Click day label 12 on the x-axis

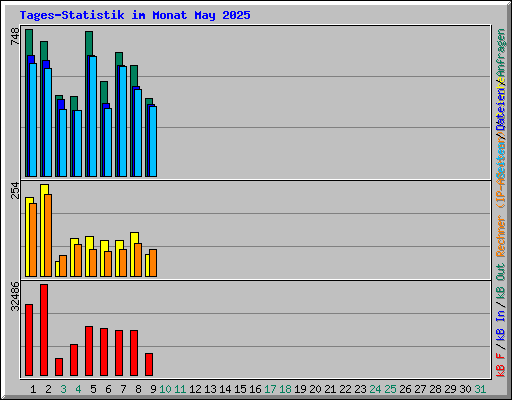pyautogui.click(x=195, y=389)
